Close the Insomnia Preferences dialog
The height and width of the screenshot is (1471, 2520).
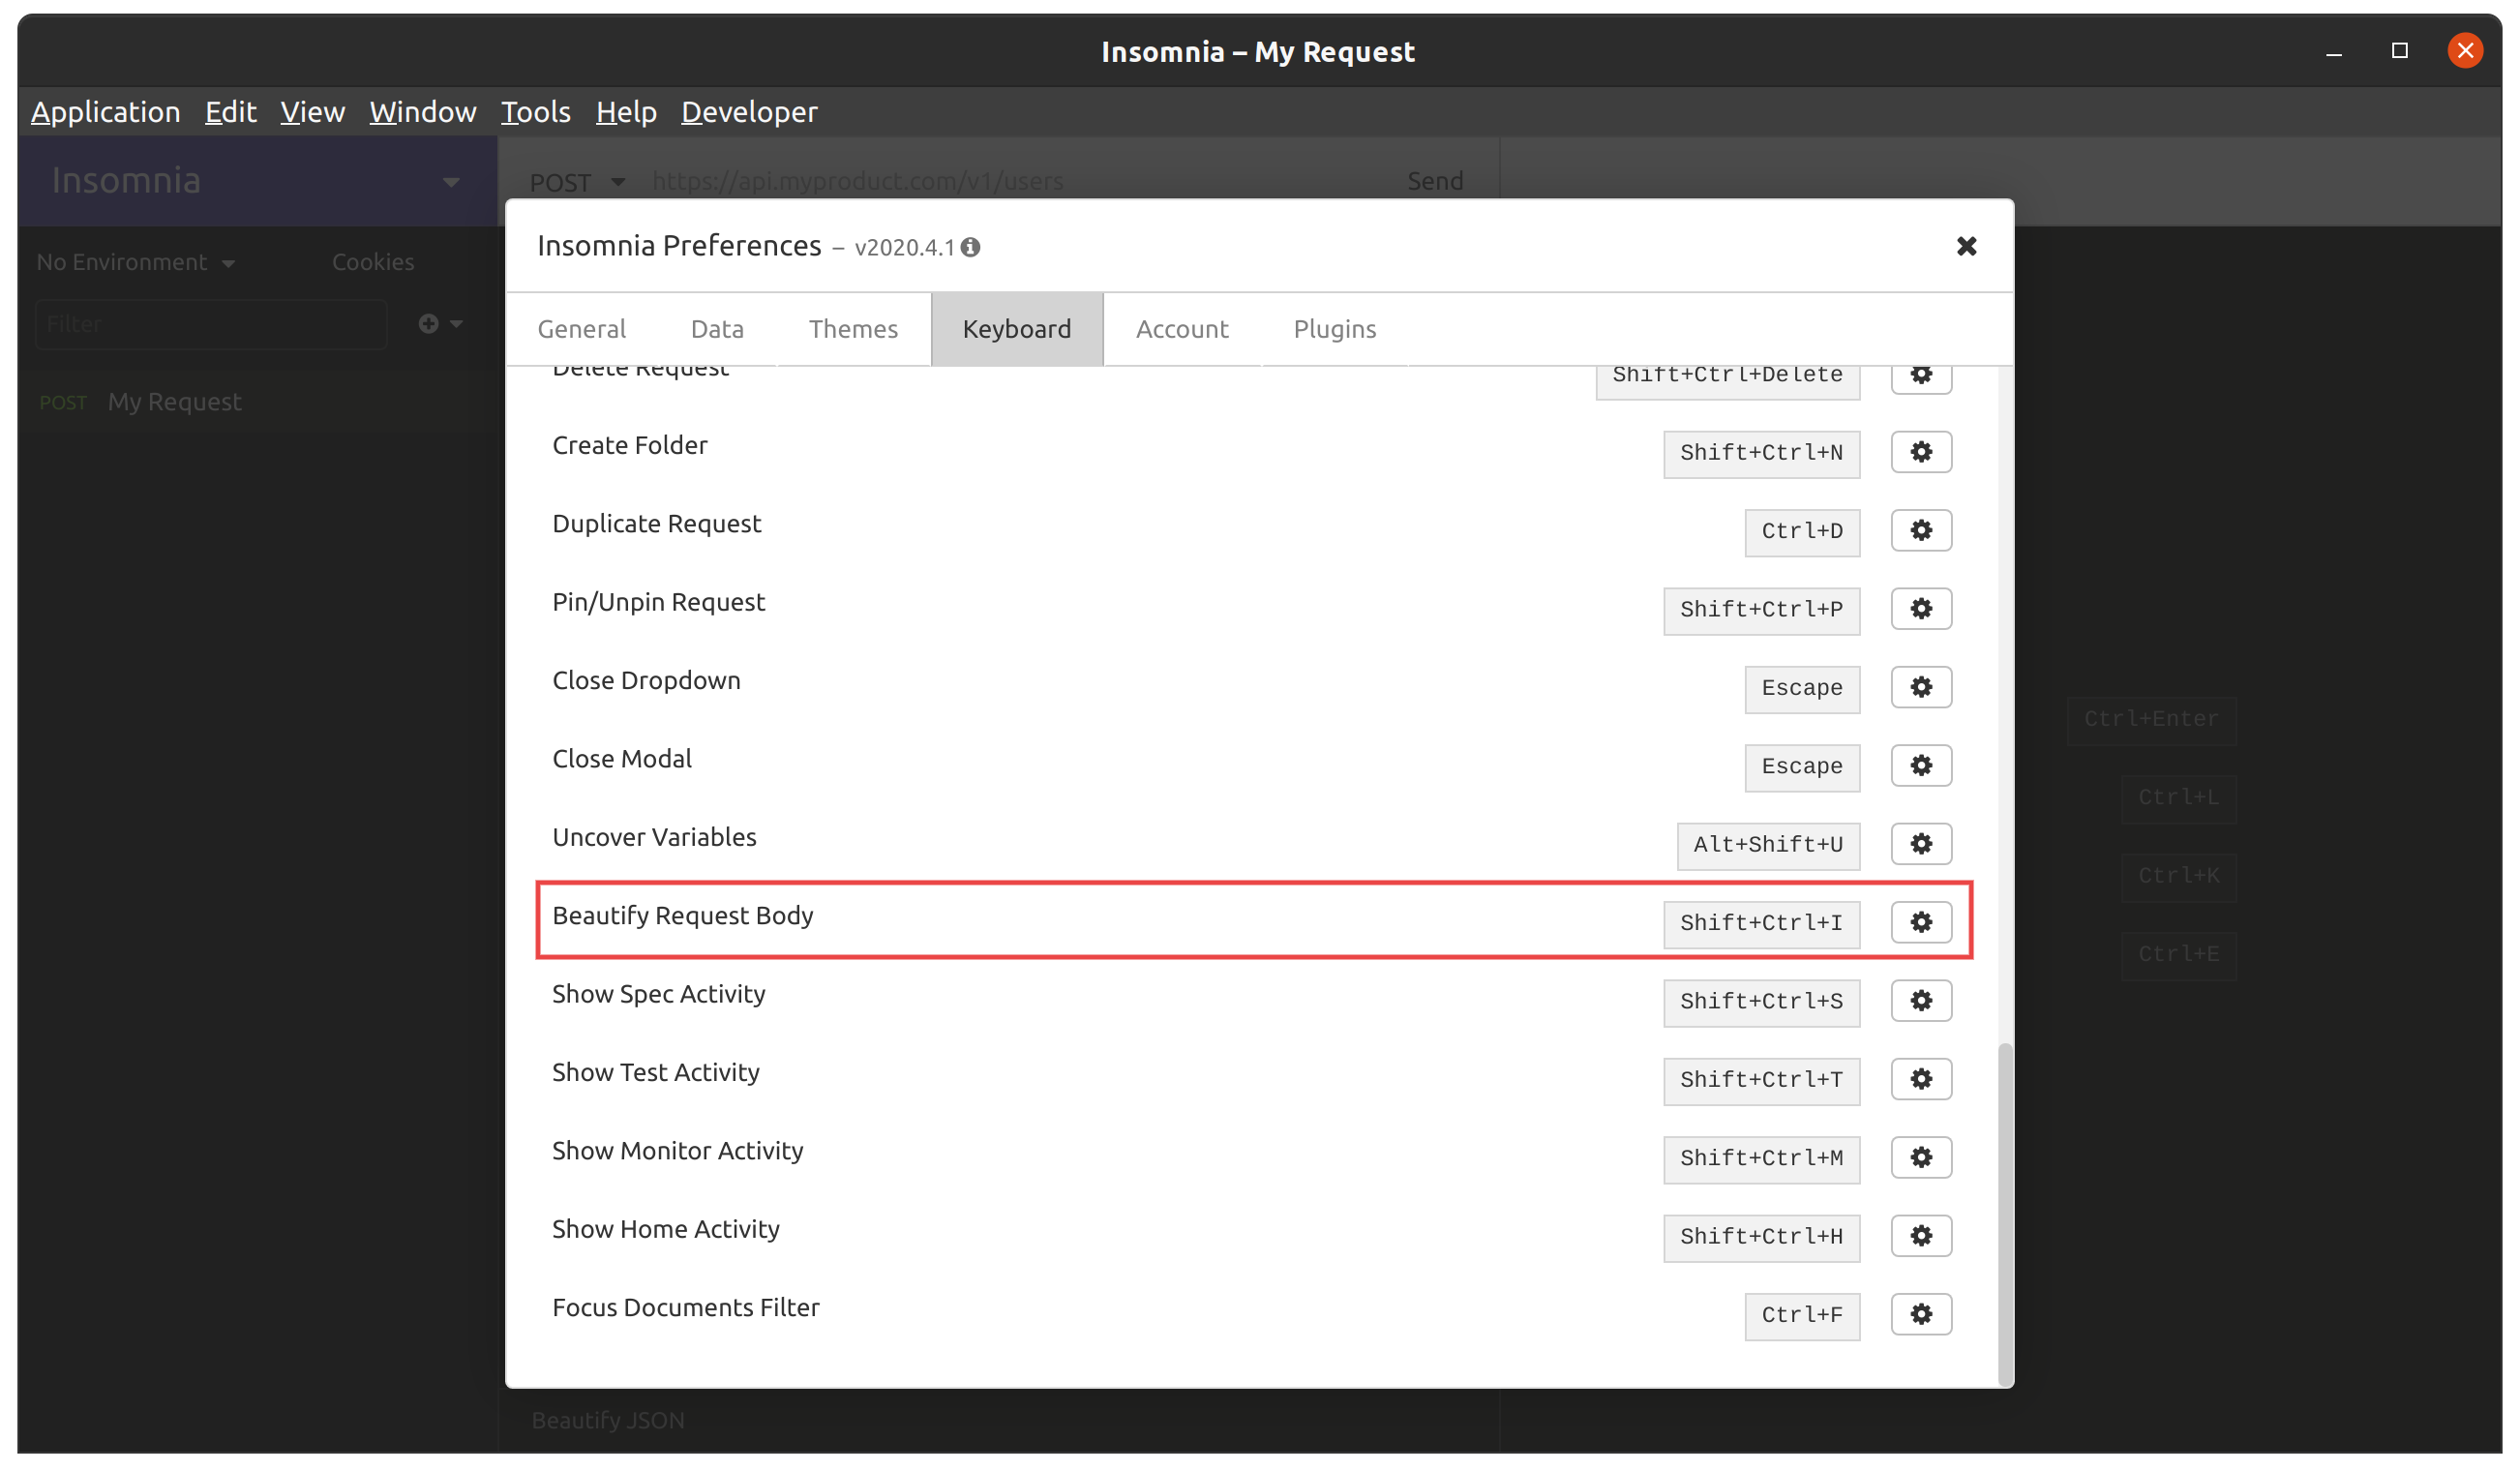pos(1966,246)
